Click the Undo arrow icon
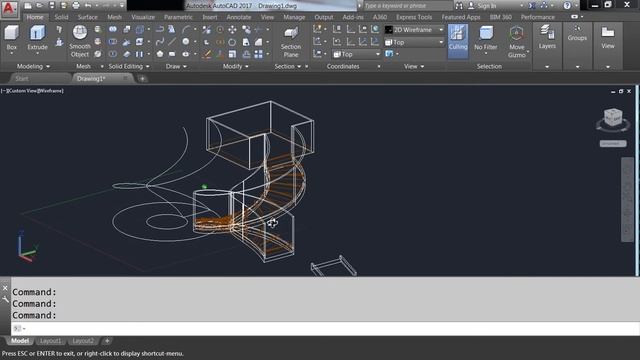Viewport: 640px width, 360px height. 88,6
